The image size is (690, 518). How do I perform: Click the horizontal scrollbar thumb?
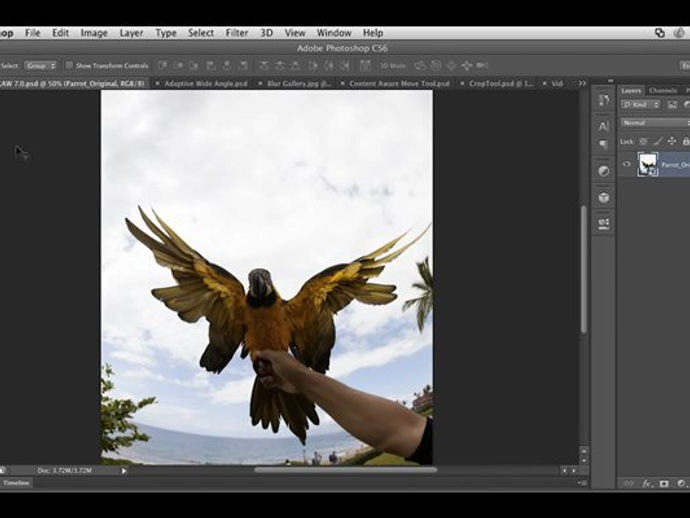click(x=346, y=470)
